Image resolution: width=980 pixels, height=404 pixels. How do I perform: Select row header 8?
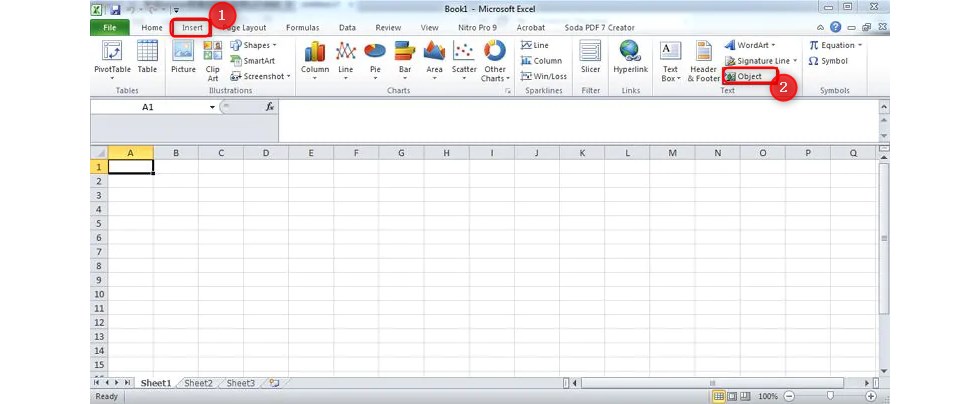click(x=99, y=266)
